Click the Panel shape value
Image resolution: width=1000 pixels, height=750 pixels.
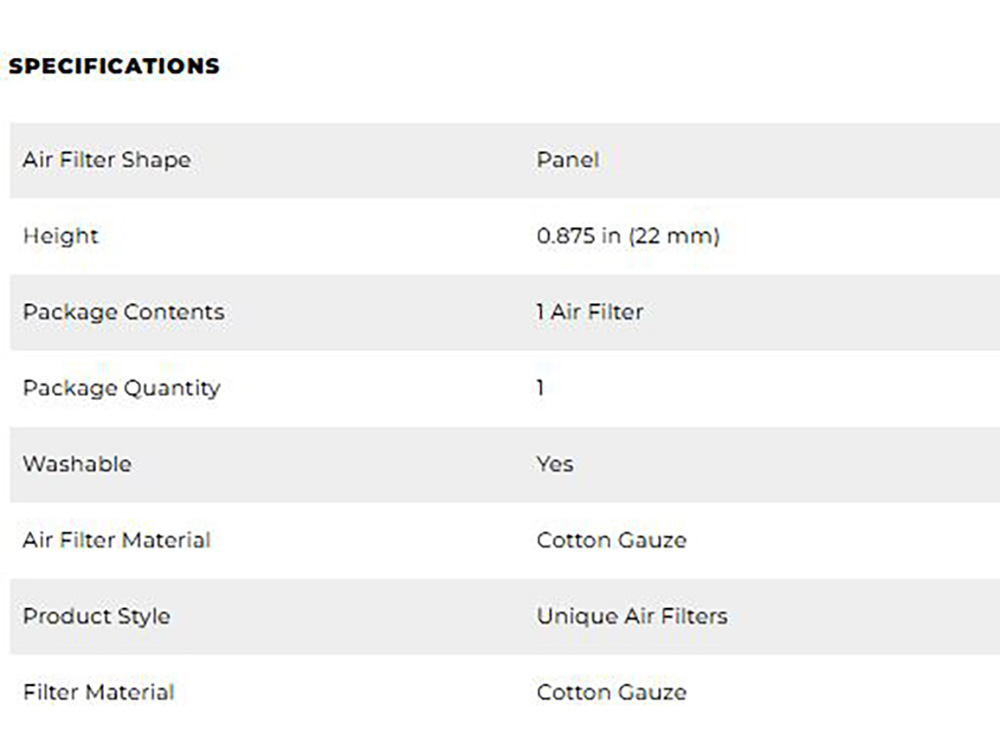click(567, 160)
